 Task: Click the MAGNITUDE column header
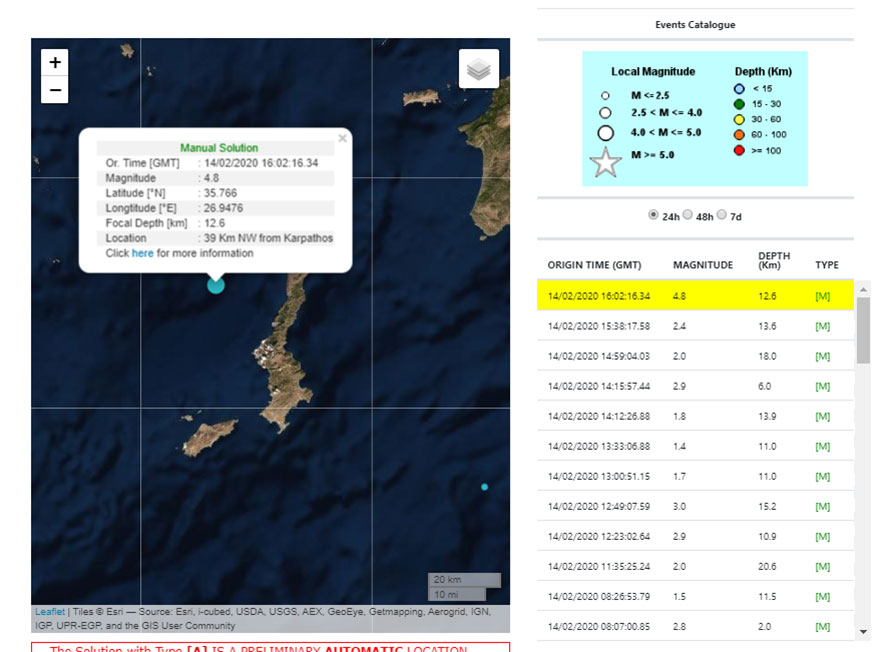click(x=703, y=265)
